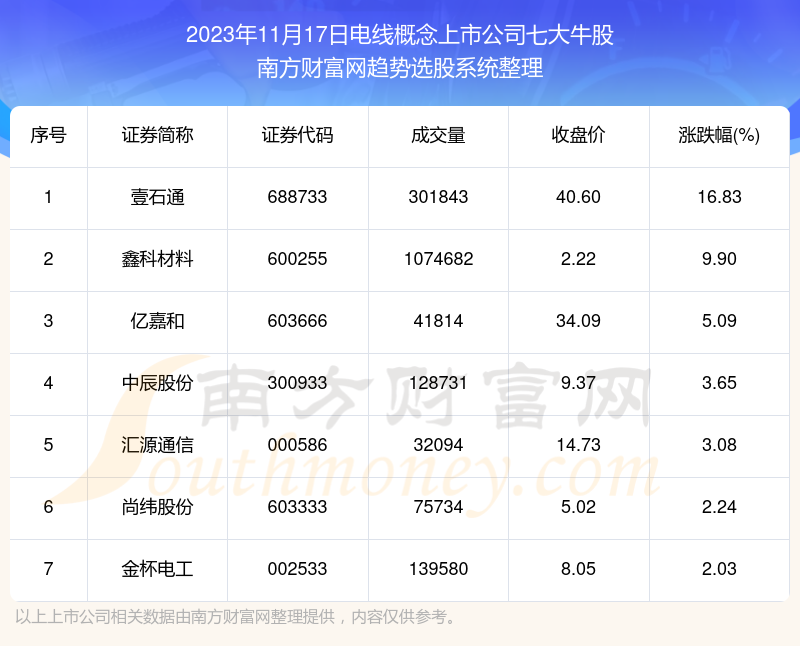Image resolution: width=800 pixels, height=646 pixels.
Task: Click closing price 8.05
Action: point(578,569)
